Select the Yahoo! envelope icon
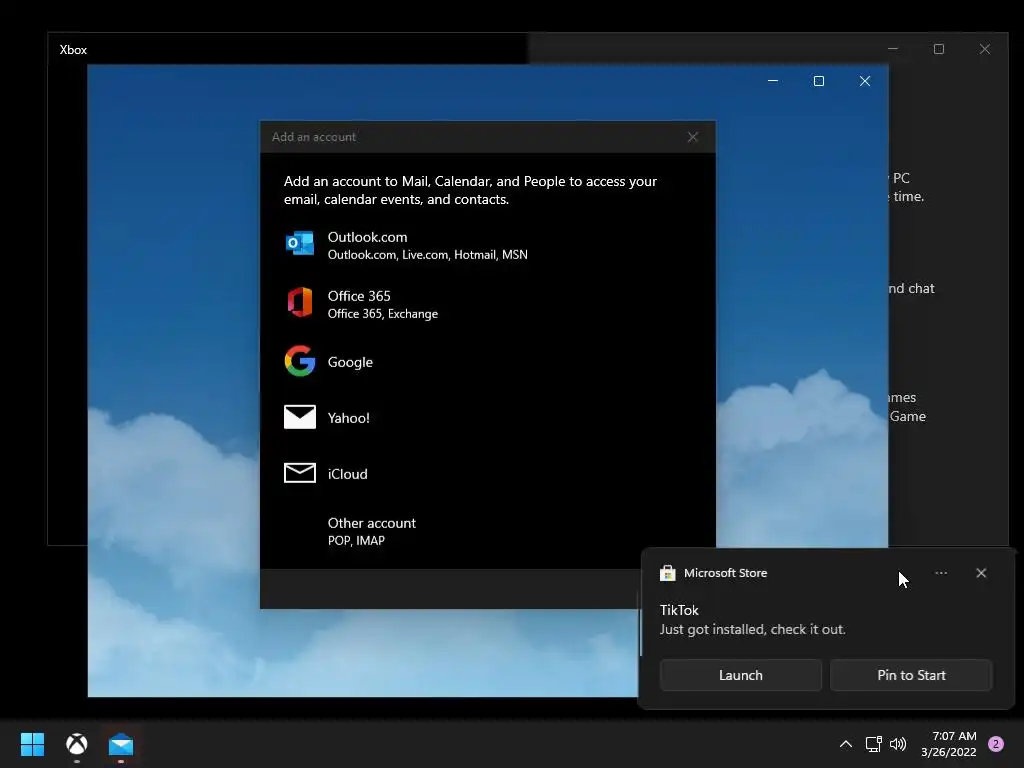This screenshot has width=1024, height=768. [x=300, y=417]
